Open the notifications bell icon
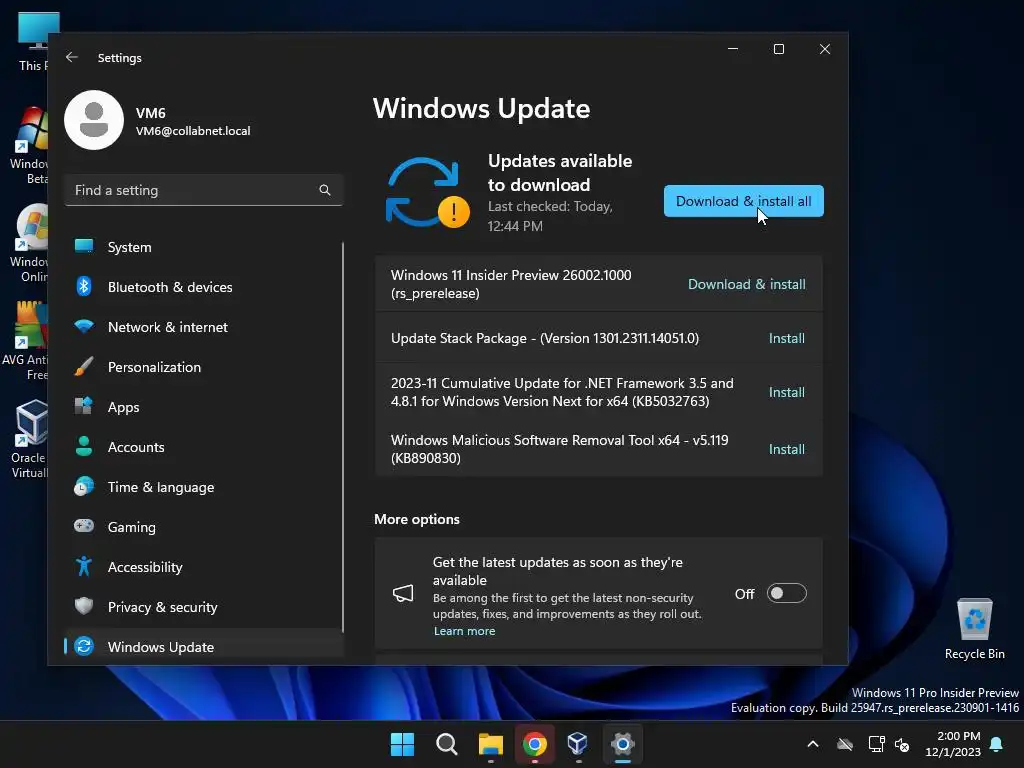This screenshot has height=768, width=1024. click(997, 744)
